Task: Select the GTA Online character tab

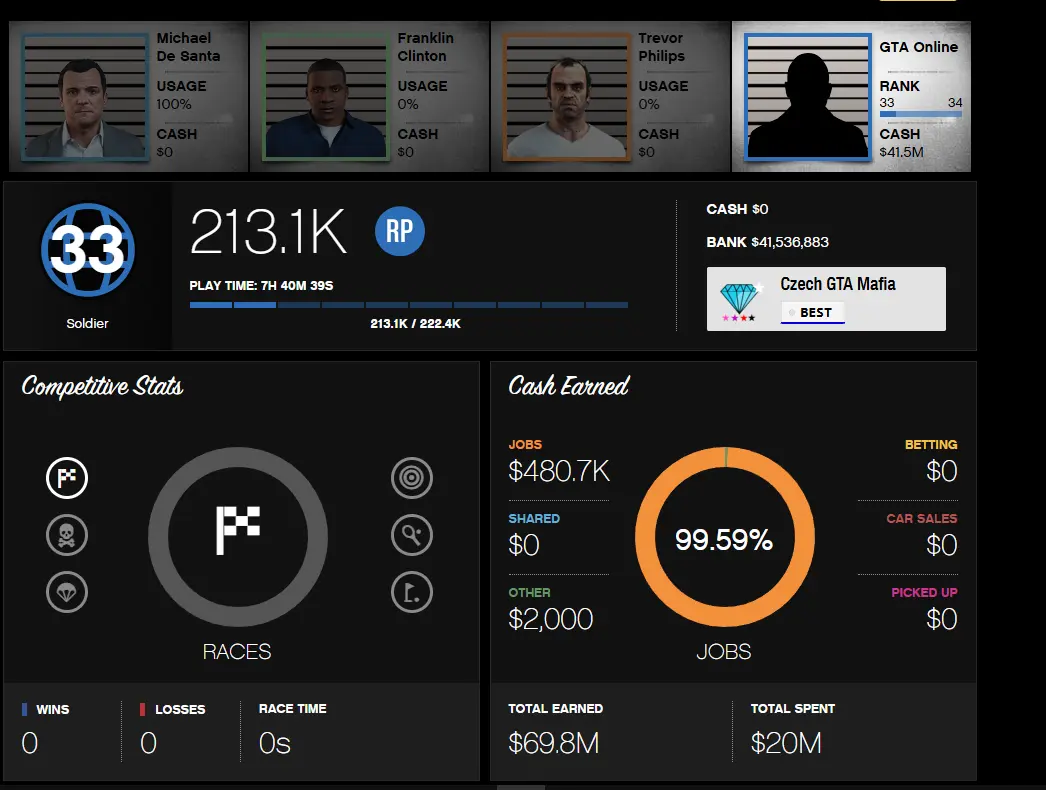Action: click(x=851, y=97)
